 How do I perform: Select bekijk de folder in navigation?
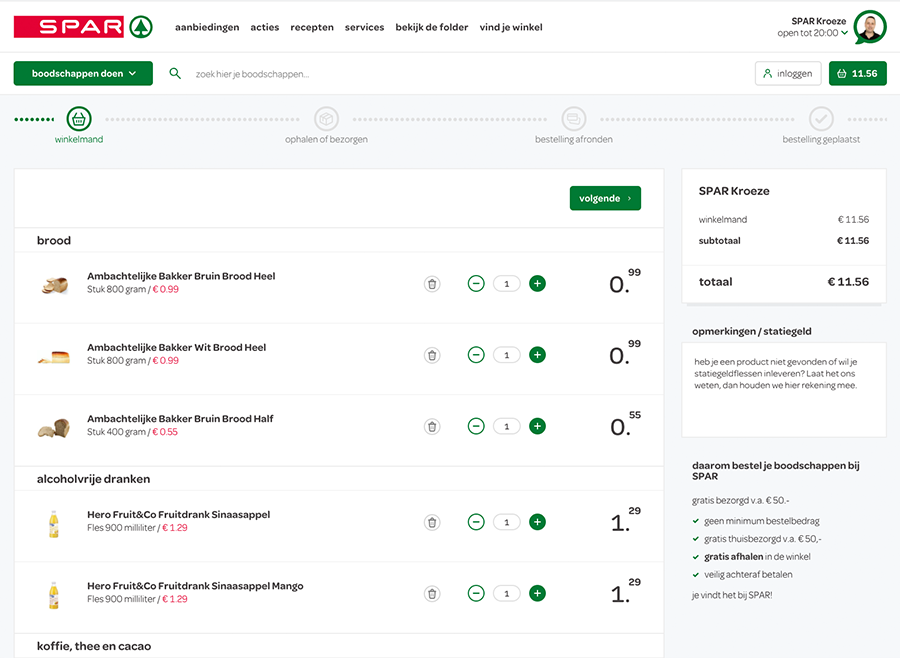click(432, 27)
